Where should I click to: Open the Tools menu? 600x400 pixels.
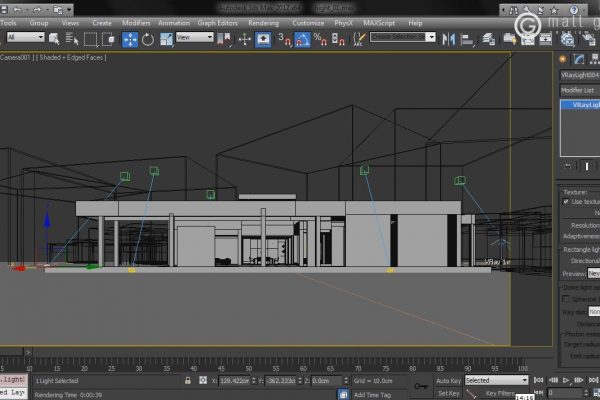[x=8, y=23]
